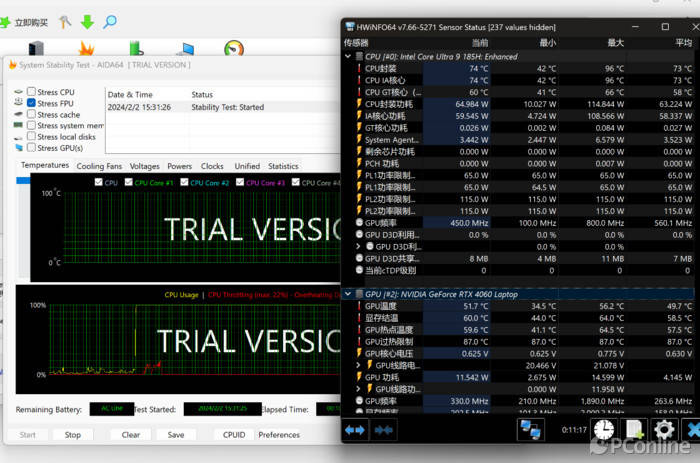The height and width of the screenshot is (463, 700).
Task: Click the HWiNFO clock reset timer icon
Action: (x=604, y=430)
